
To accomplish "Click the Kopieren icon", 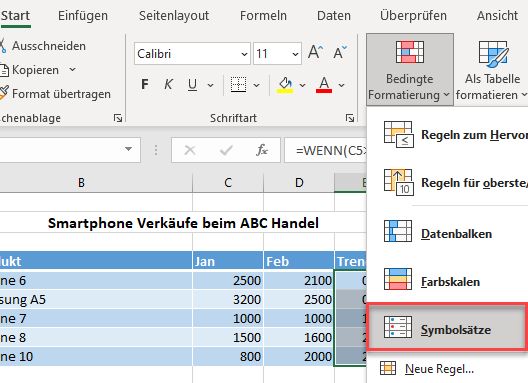I will [4, 70].
